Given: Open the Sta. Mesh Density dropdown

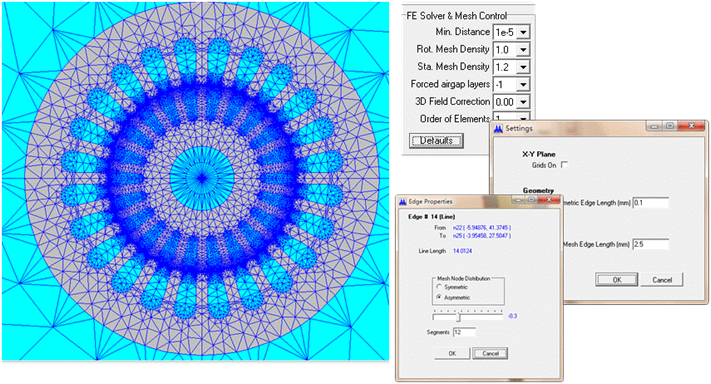Looking at the screenshot, I should 523,67.
